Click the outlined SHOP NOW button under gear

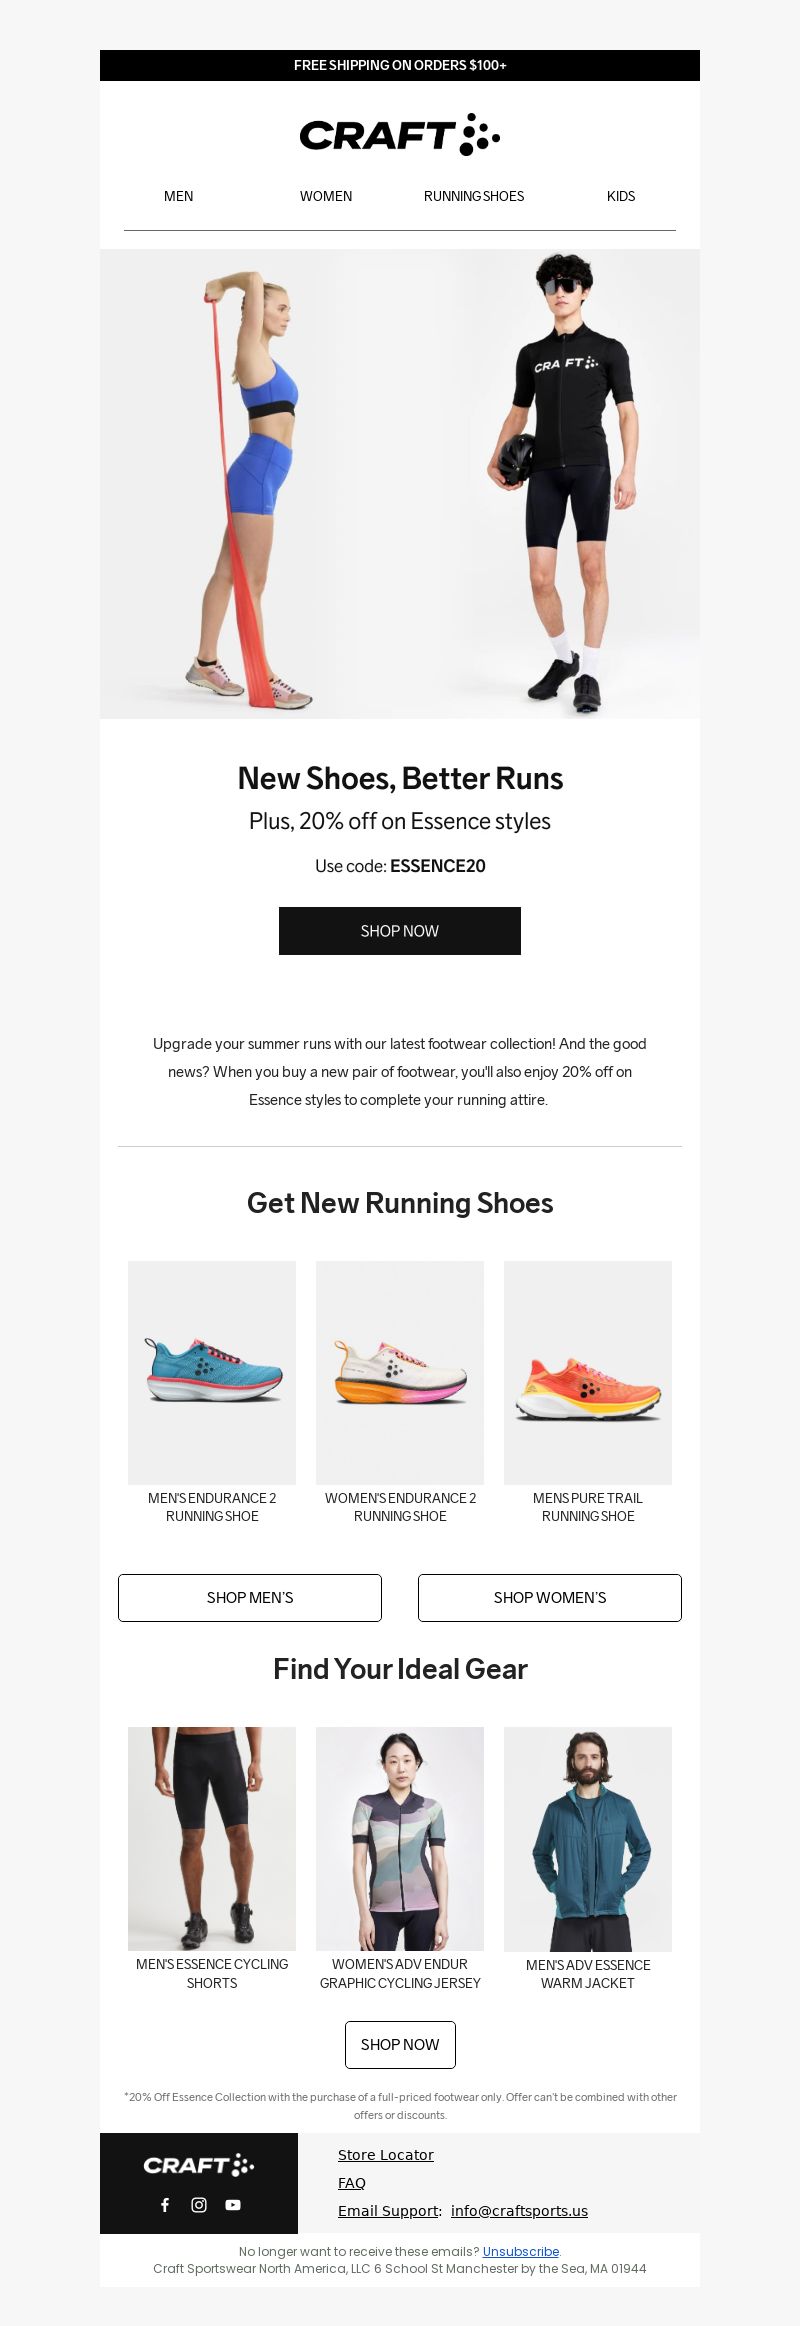(400, 2045)
